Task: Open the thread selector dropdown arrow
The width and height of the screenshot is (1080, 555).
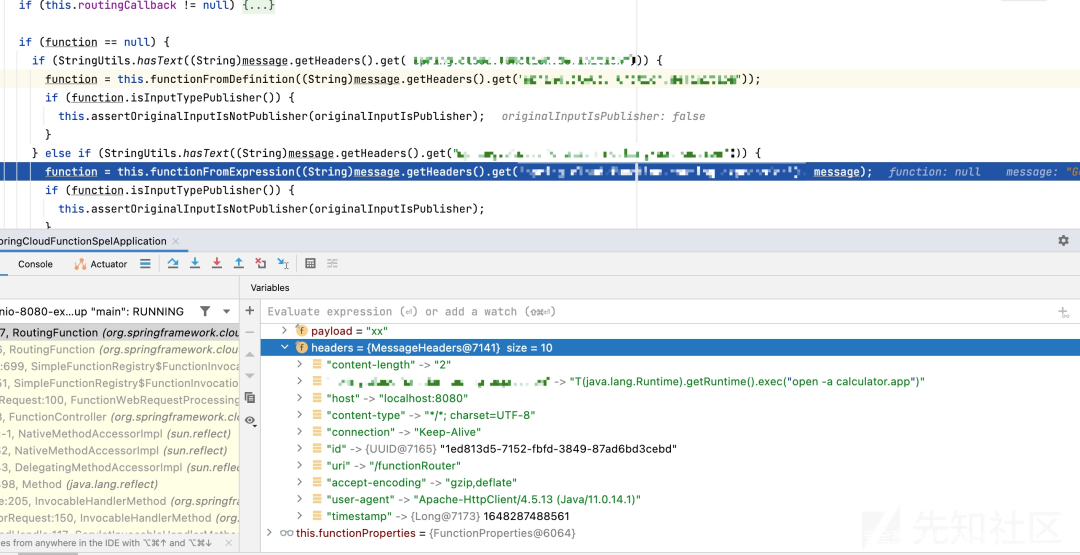Action: tap(226, 311)
